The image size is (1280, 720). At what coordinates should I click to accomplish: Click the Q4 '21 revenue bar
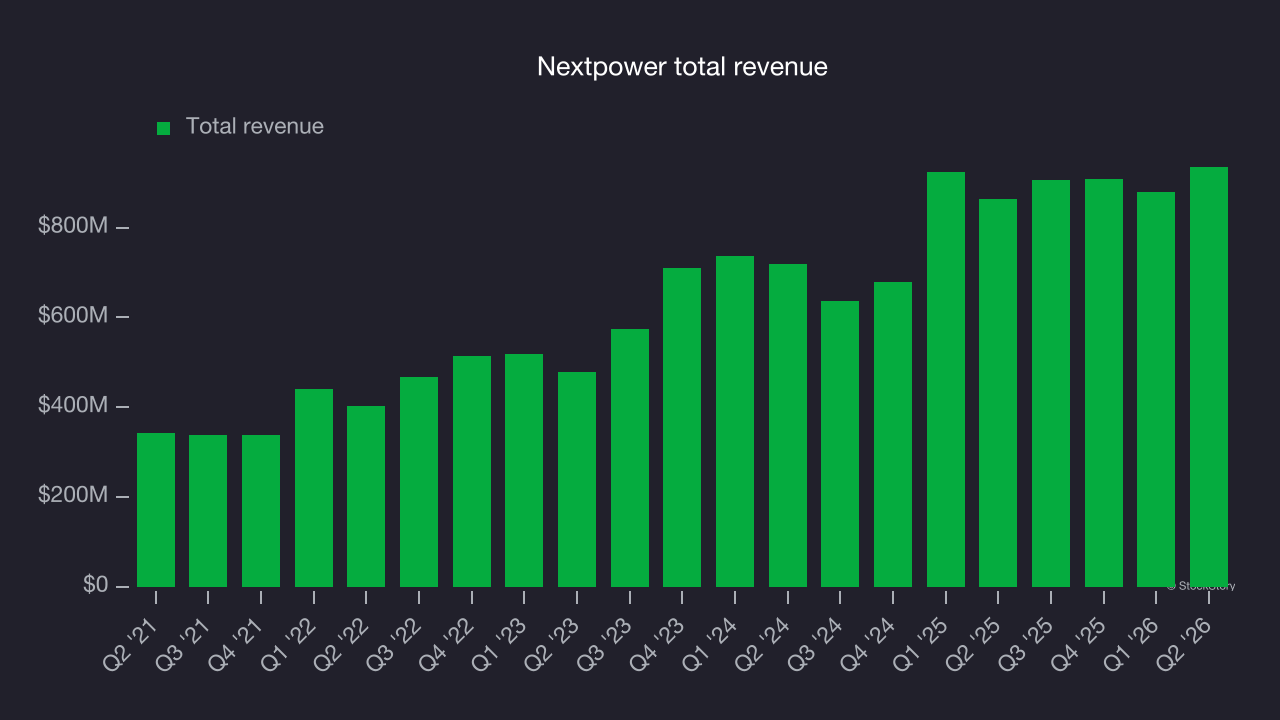point(261,511)
